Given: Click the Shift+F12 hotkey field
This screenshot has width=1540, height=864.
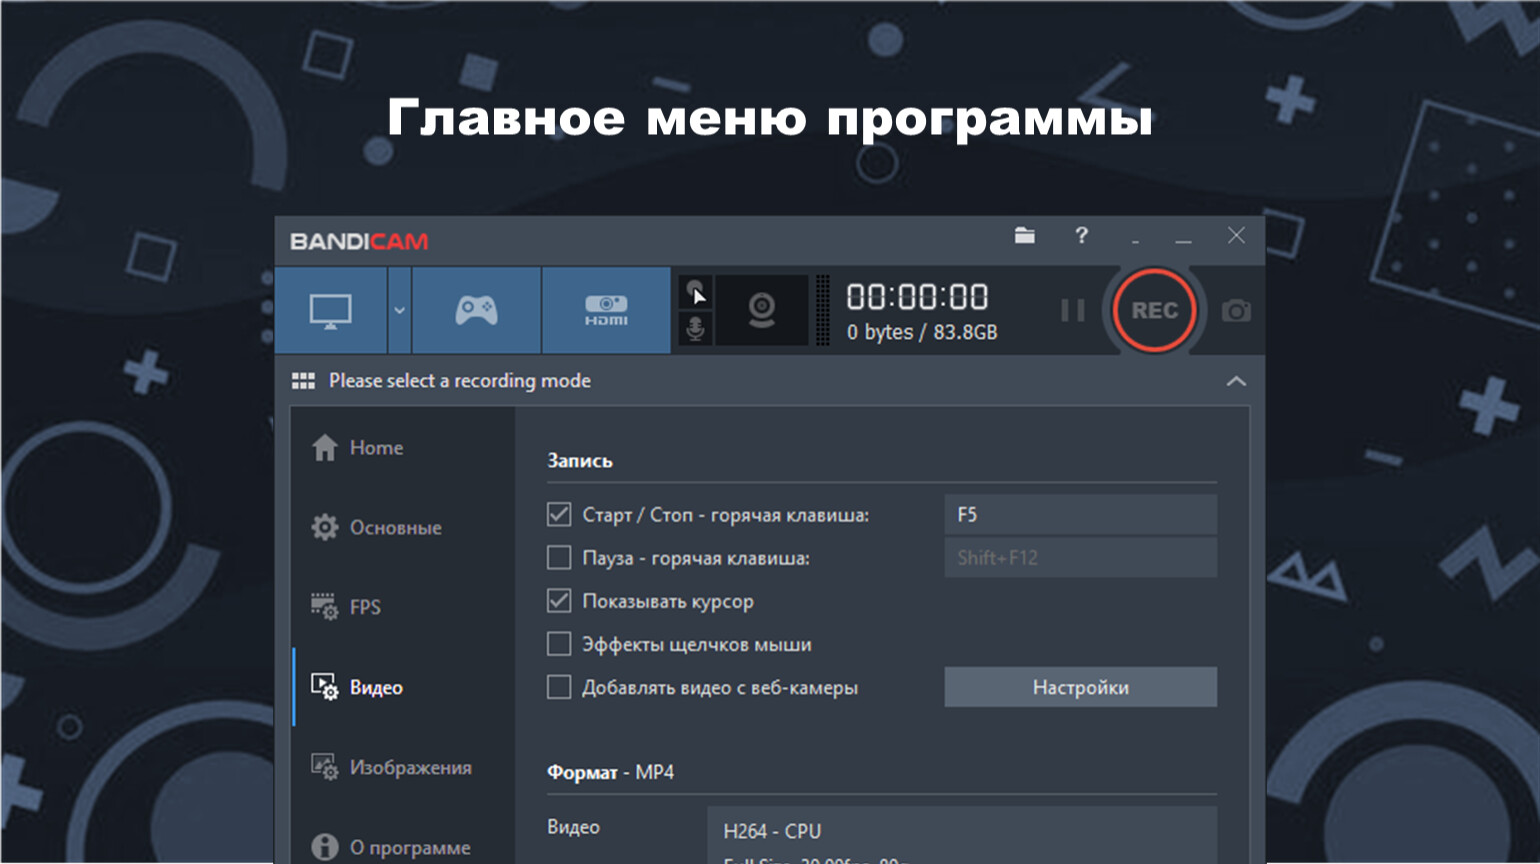Looking at the screenshot, I should (1081, 558).
